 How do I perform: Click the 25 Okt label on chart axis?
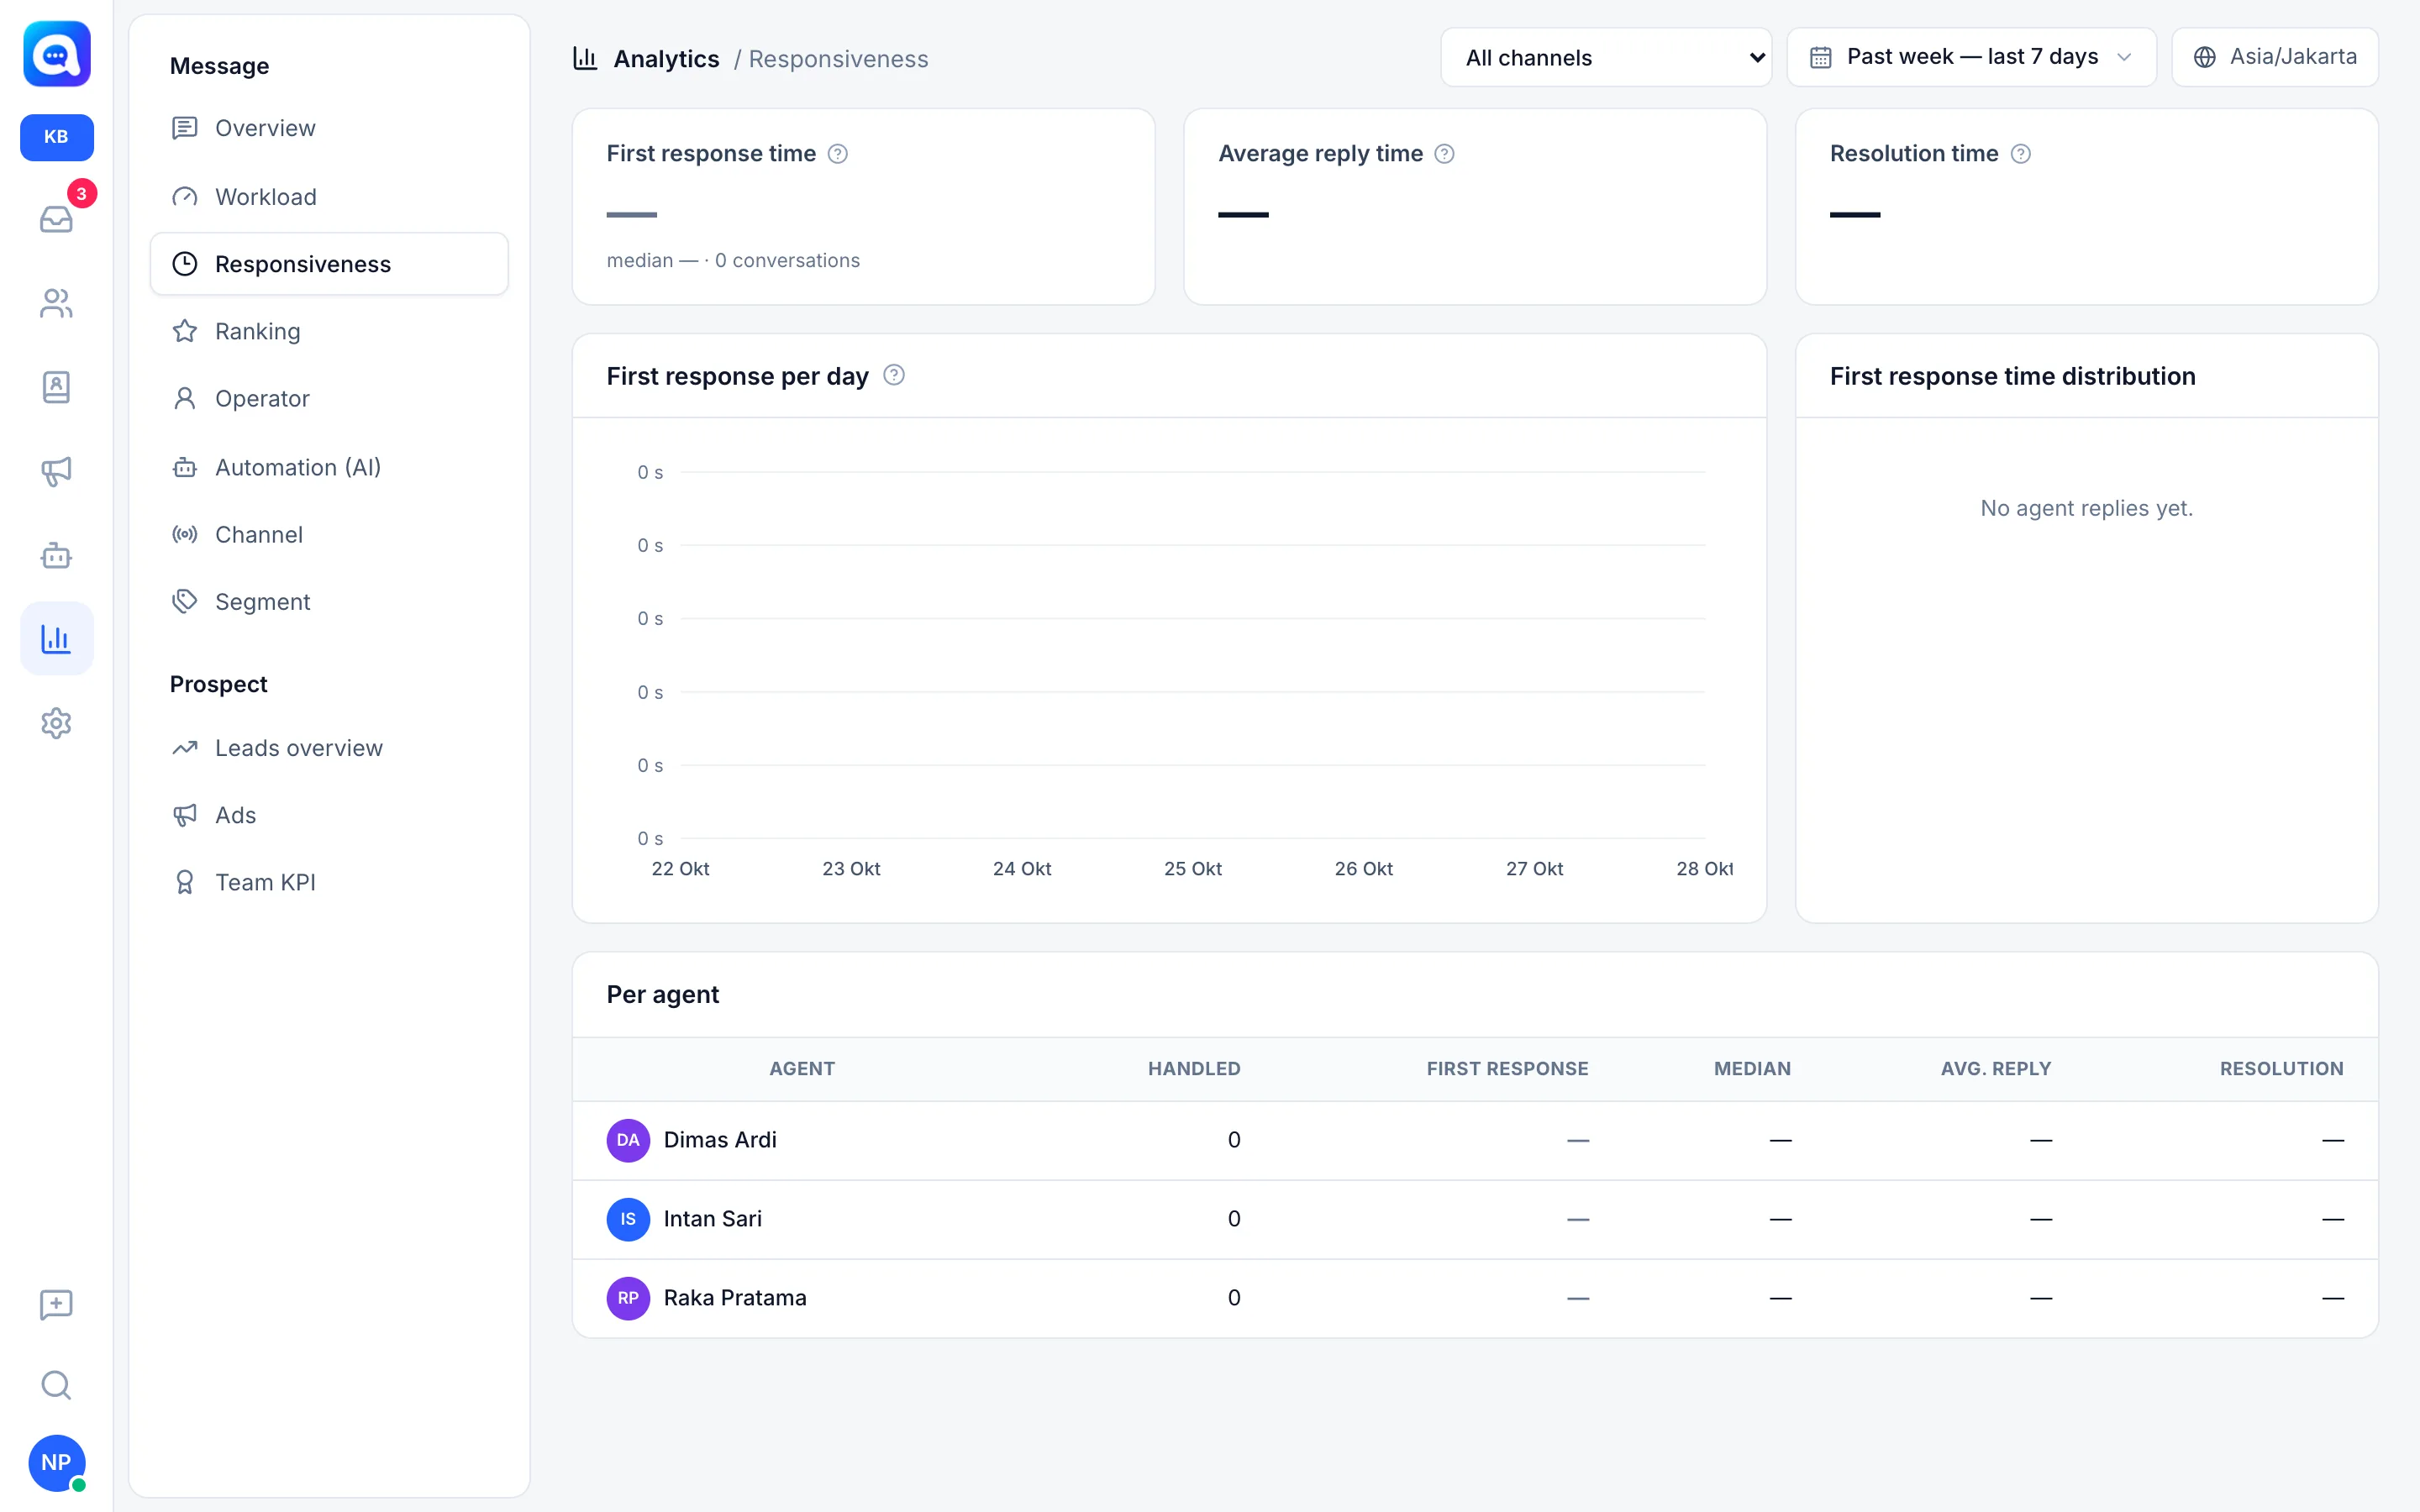click(1193, 869)
